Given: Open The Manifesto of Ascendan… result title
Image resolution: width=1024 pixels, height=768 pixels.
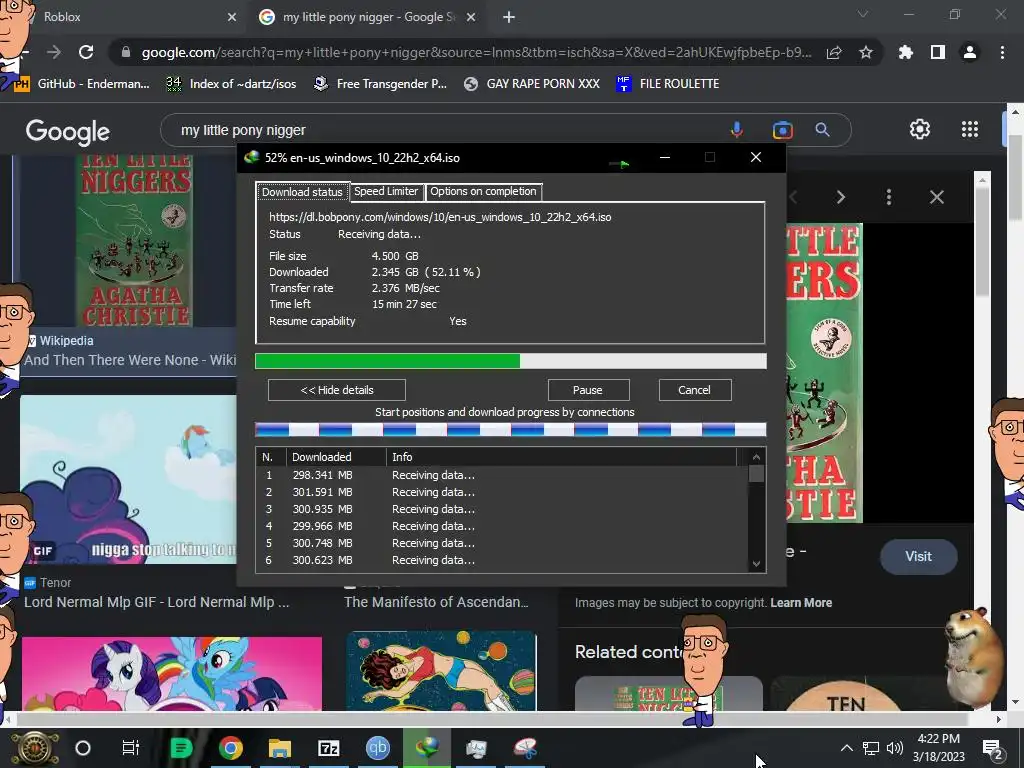Looking at the screenshot, I should [x=436, y=602].
